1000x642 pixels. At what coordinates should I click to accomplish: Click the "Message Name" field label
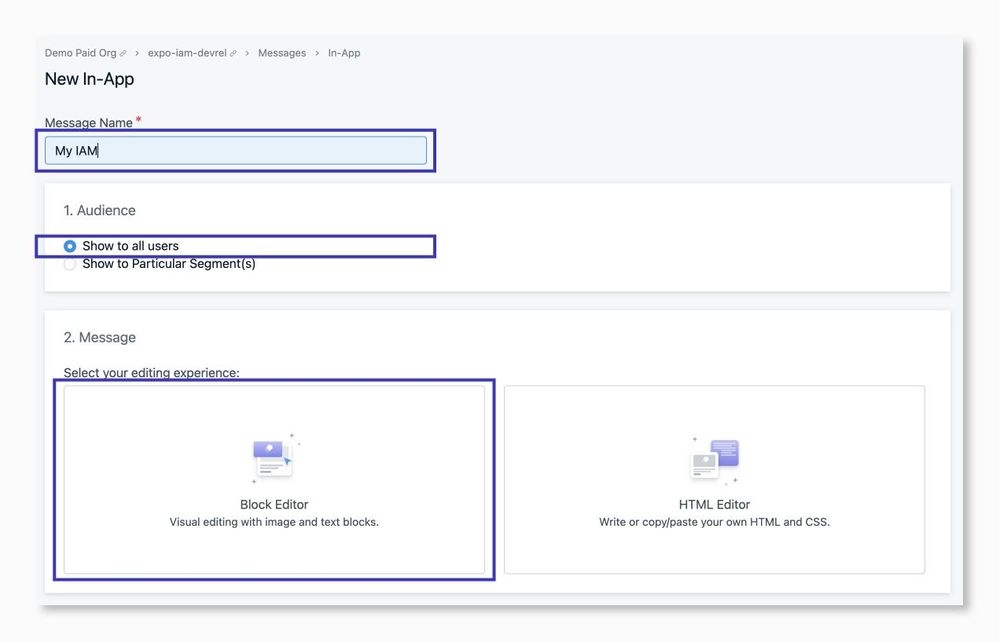click(88, 123)
